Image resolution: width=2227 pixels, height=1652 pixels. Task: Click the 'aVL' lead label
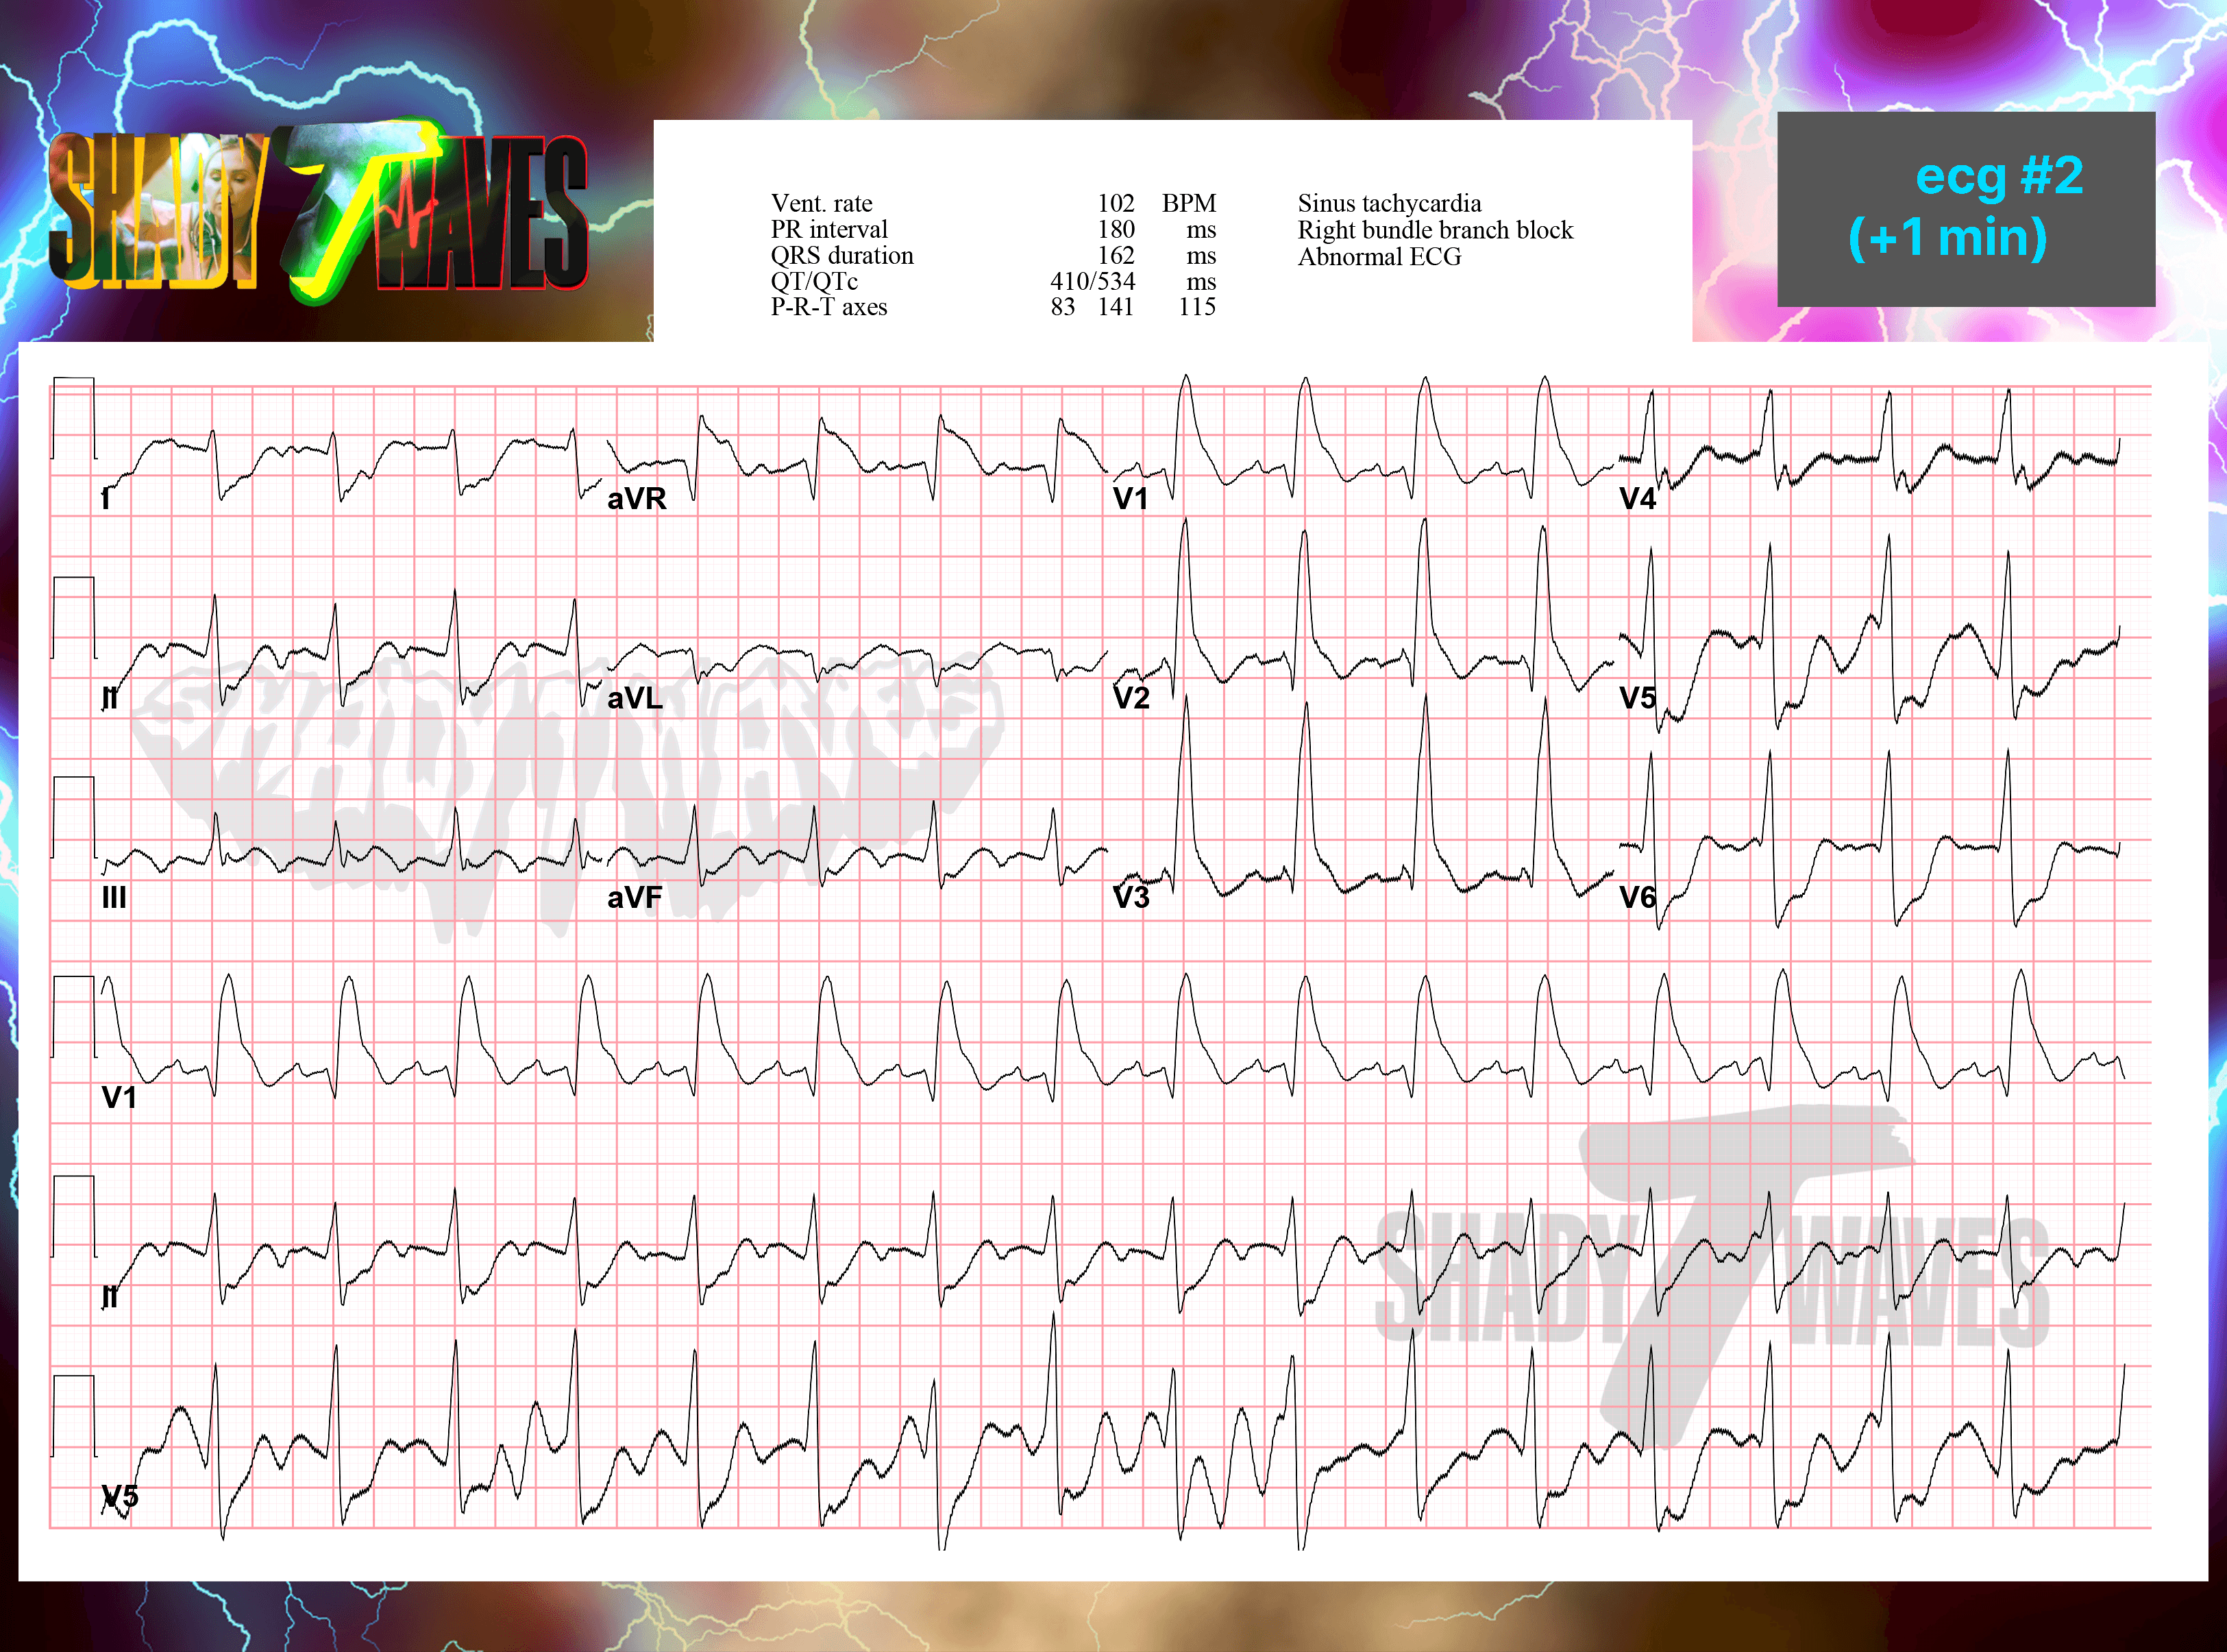(635, 698)
